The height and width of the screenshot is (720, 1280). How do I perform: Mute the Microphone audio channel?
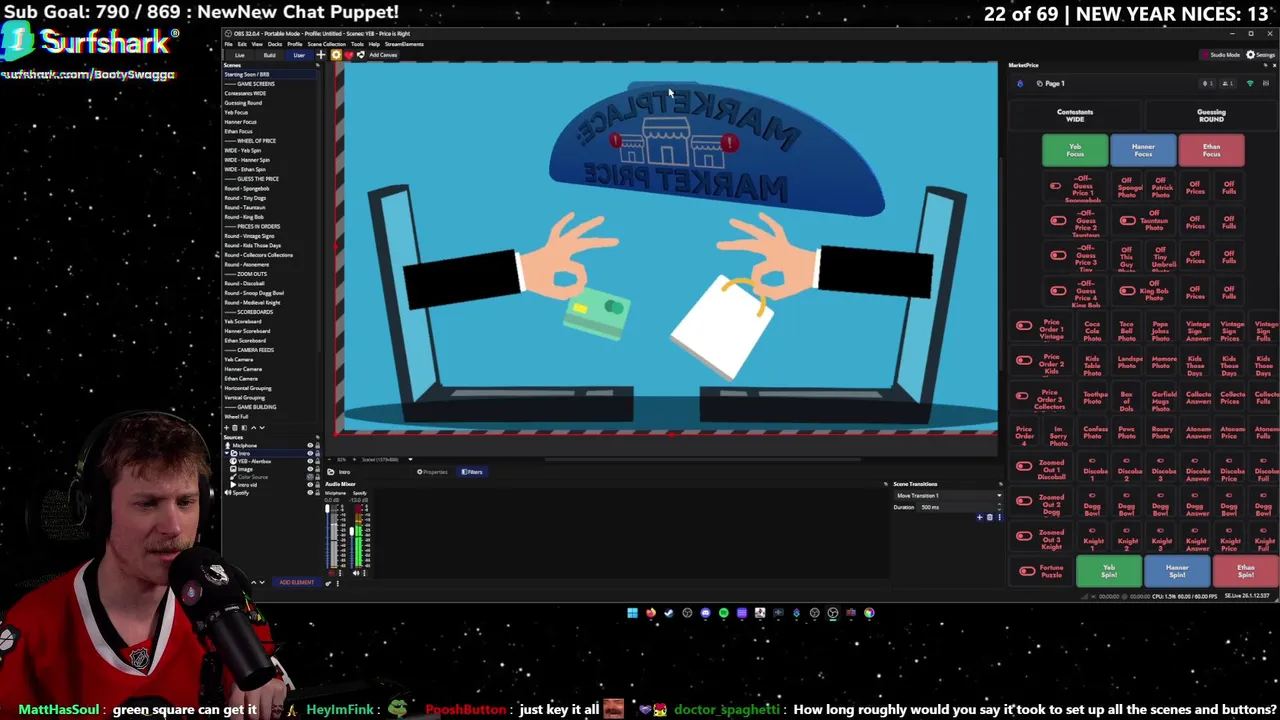click(x=331, y=573)
